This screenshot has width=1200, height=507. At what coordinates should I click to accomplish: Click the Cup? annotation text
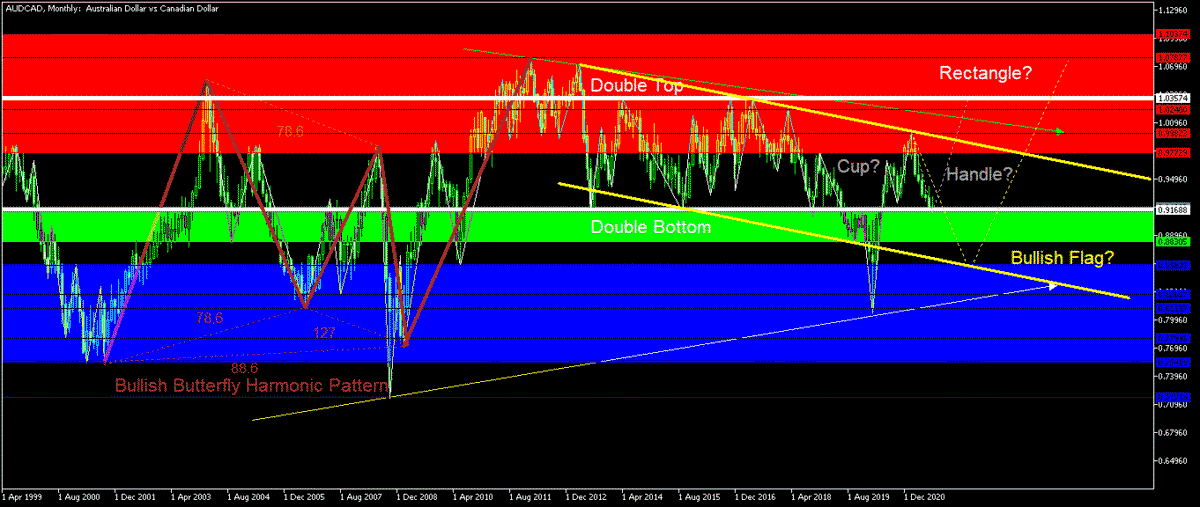point(858,167)
